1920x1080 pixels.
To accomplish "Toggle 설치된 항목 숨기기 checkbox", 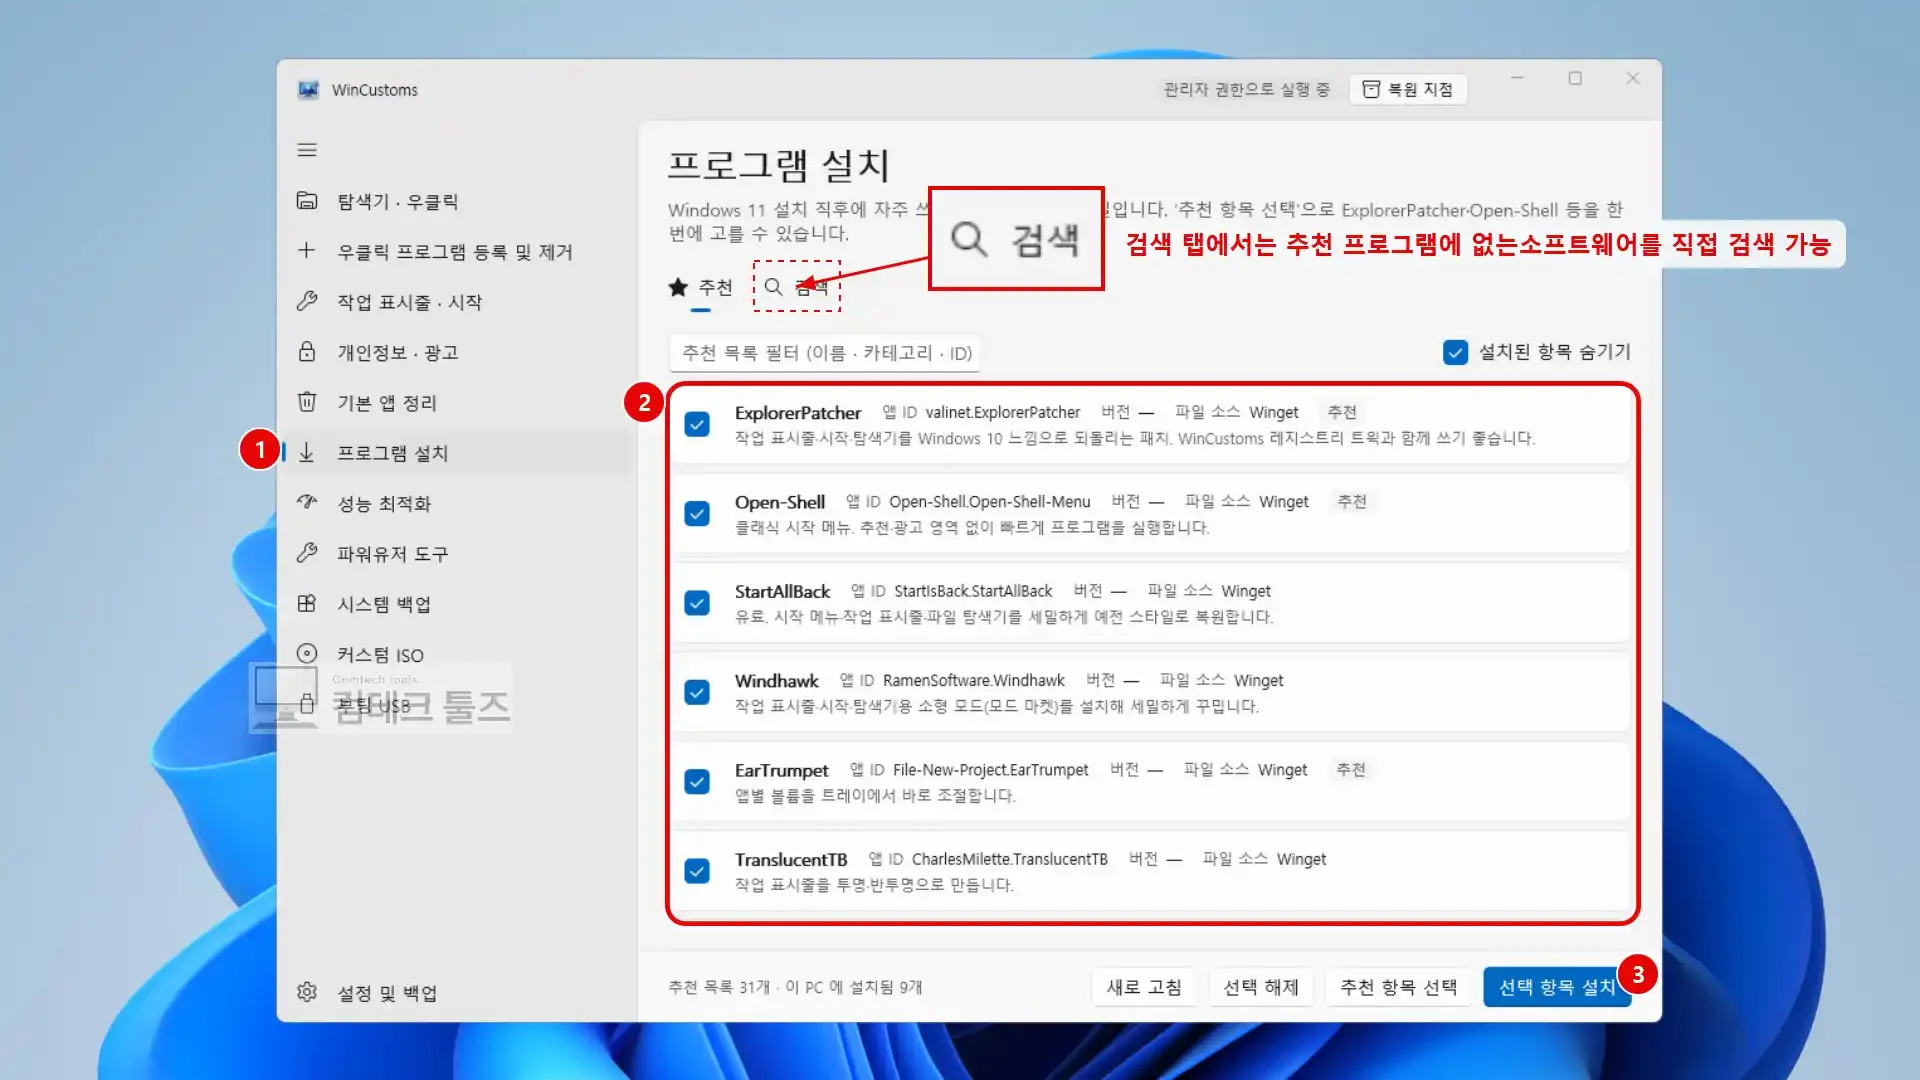I will pos(1455,352).
